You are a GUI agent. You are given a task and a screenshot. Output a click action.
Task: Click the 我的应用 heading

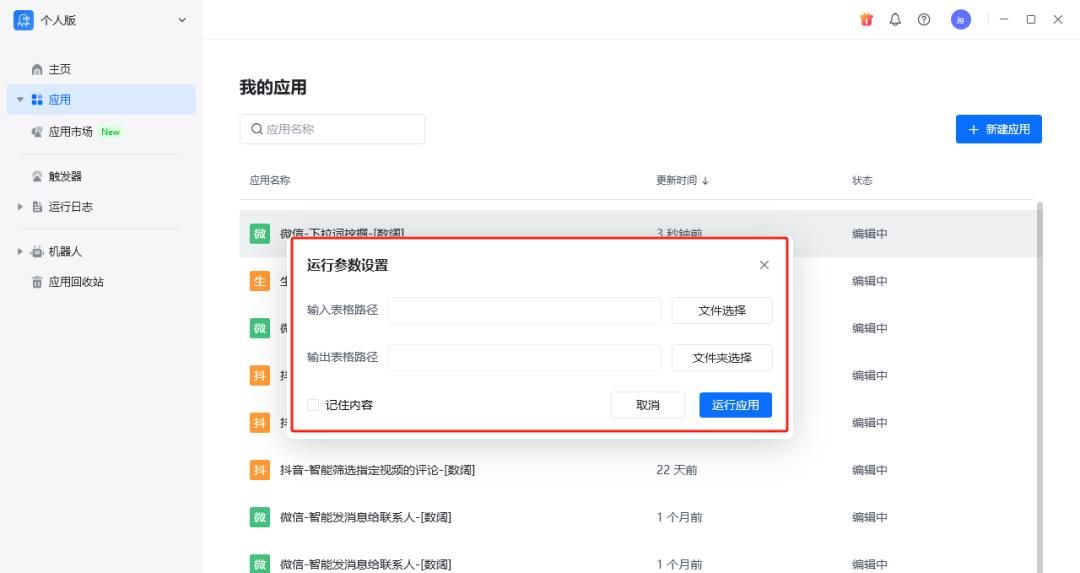tap(273, 87)
